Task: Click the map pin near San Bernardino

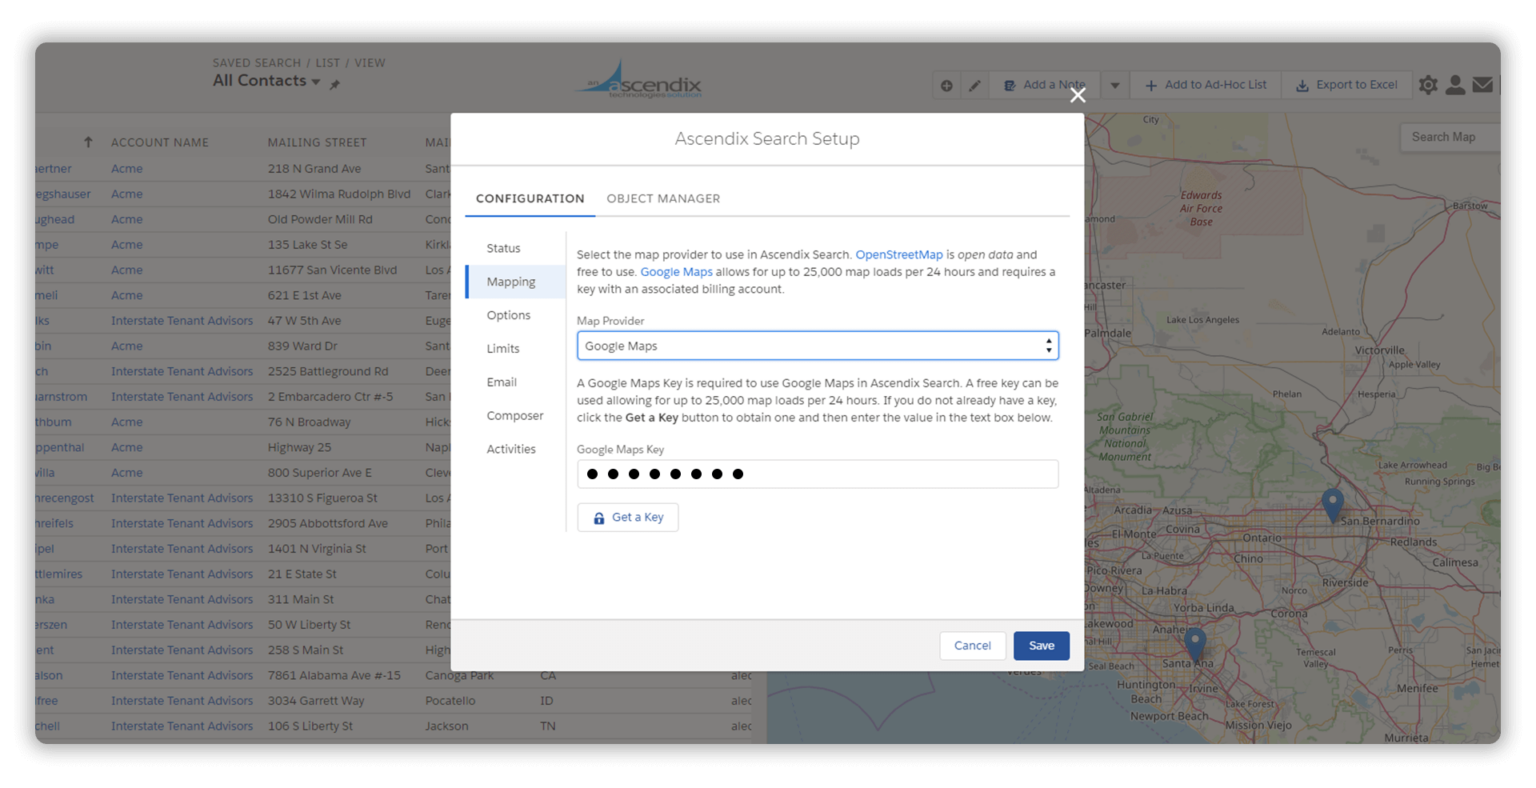Action: coord(1332,505)
